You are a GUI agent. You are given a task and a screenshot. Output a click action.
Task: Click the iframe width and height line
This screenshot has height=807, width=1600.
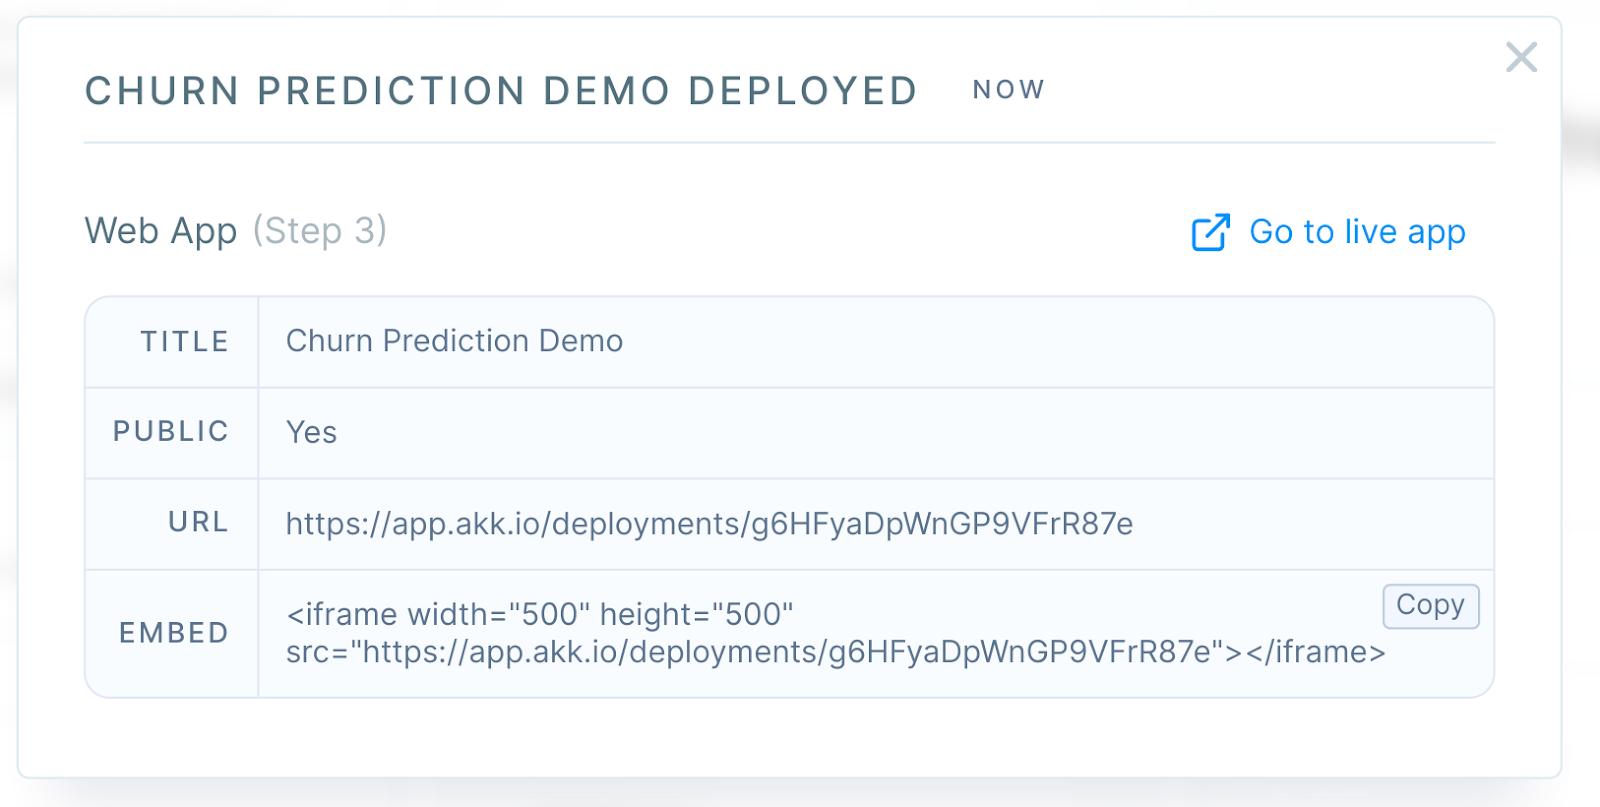[540, 614]
